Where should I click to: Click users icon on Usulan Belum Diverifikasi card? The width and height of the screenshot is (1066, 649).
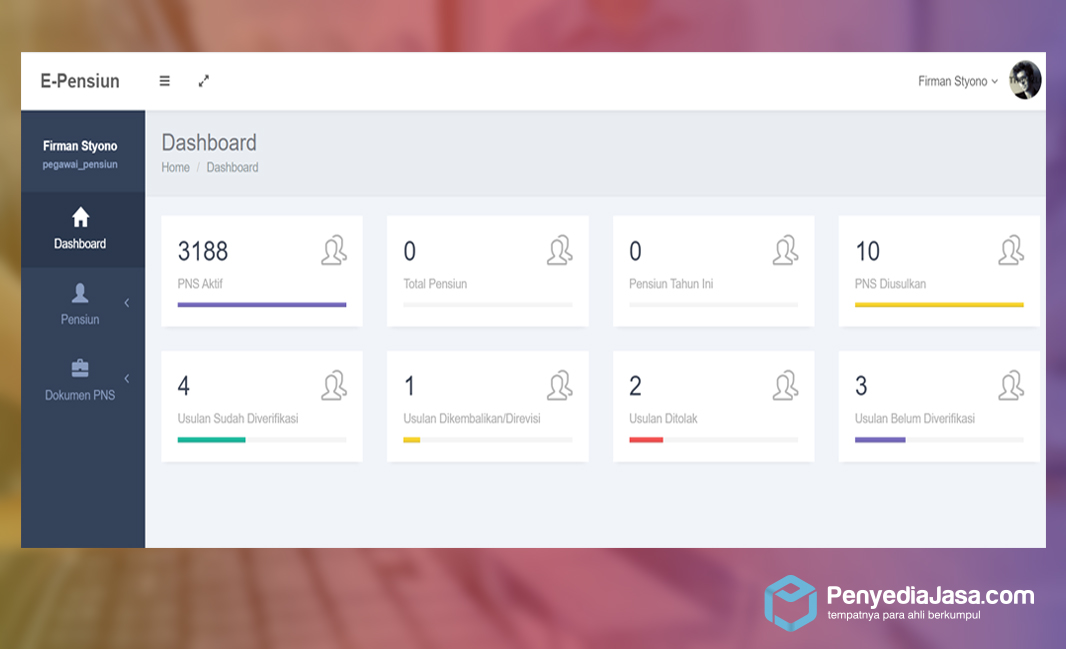pyautogui.click(x=1011, y=385)
